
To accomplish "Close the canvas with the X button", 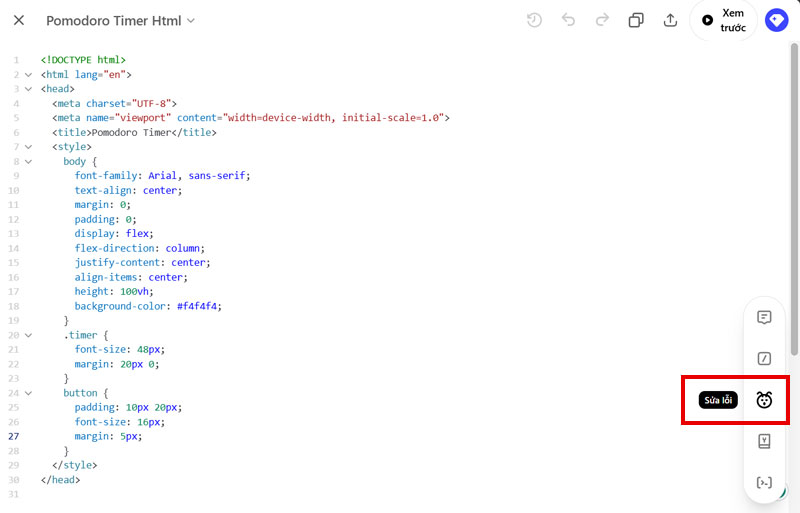I will coord(19,20).
